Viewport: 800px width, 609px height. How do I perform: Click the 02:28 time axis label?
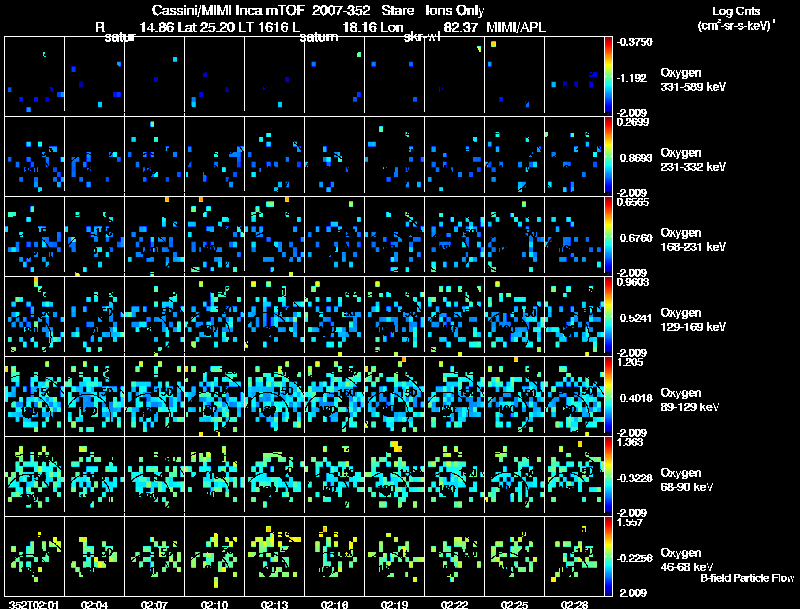[x=575, y=604]
